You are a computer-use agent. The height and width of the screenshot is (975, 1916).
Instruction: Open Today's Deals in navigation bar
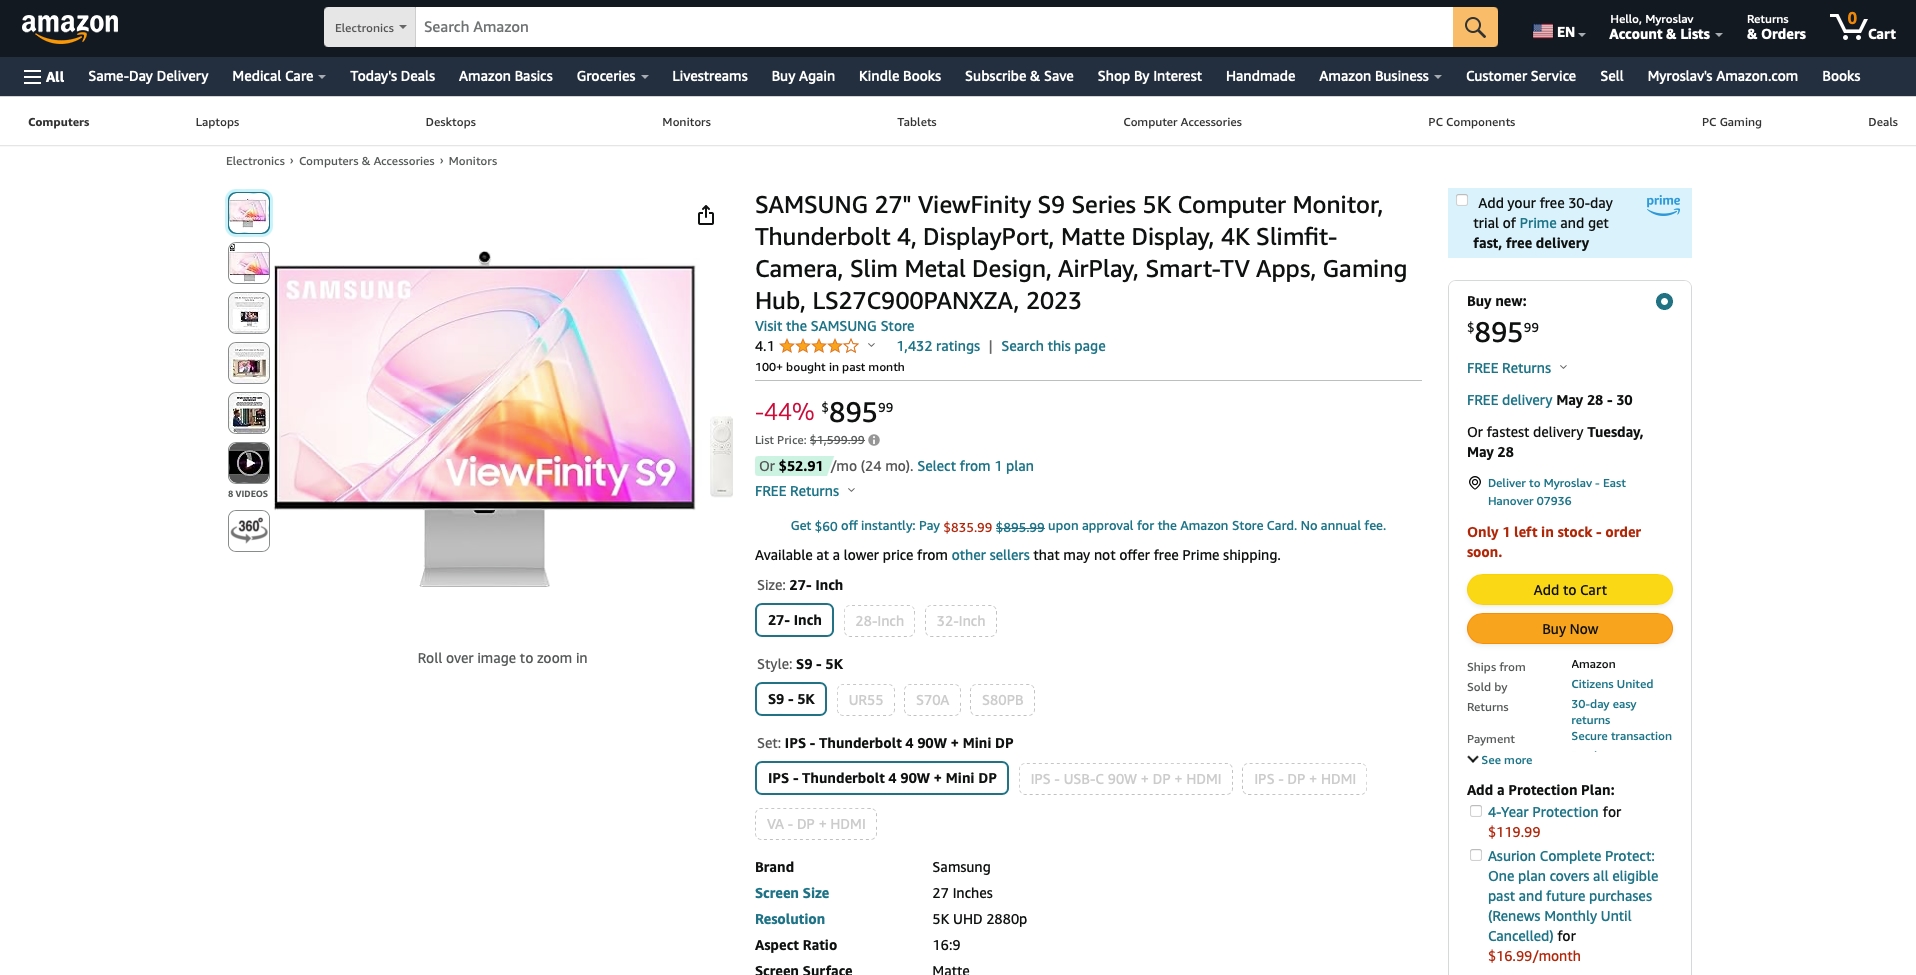(x=392, y=76)
